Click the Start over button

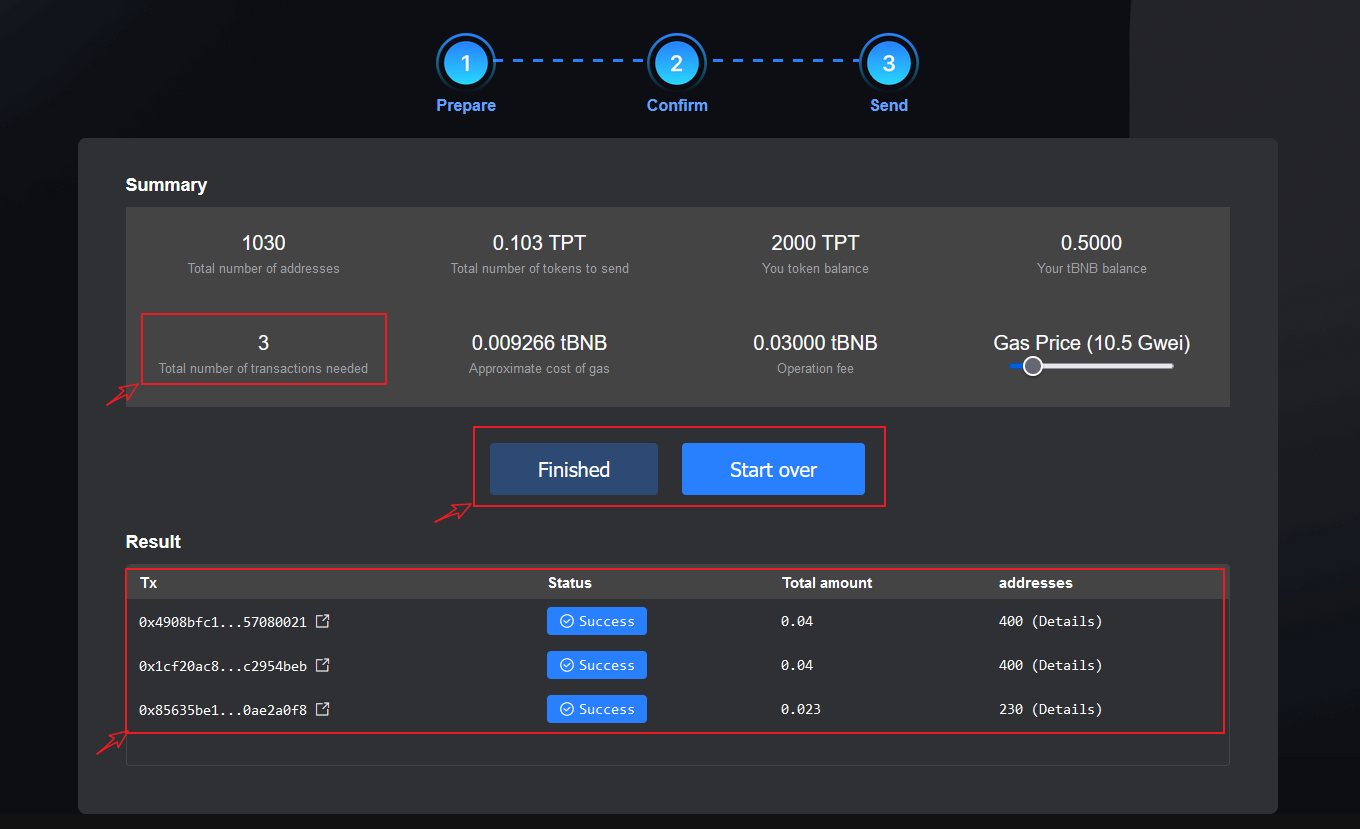click(773, 469)
